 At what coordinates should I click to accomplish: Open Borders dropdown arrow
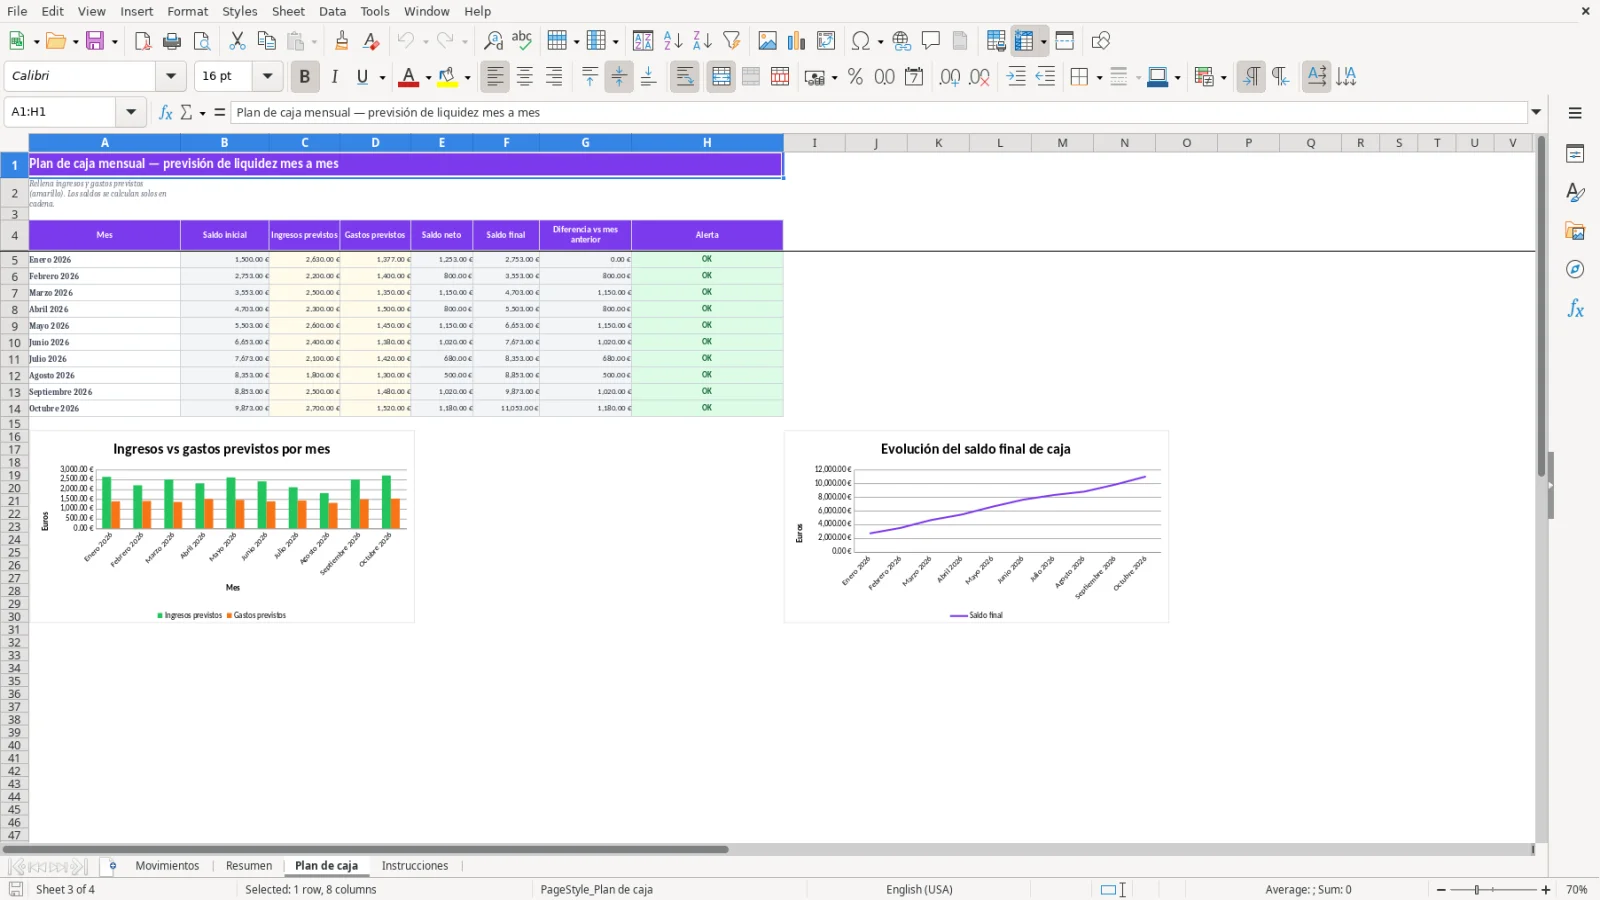[x=1099, y=78]
